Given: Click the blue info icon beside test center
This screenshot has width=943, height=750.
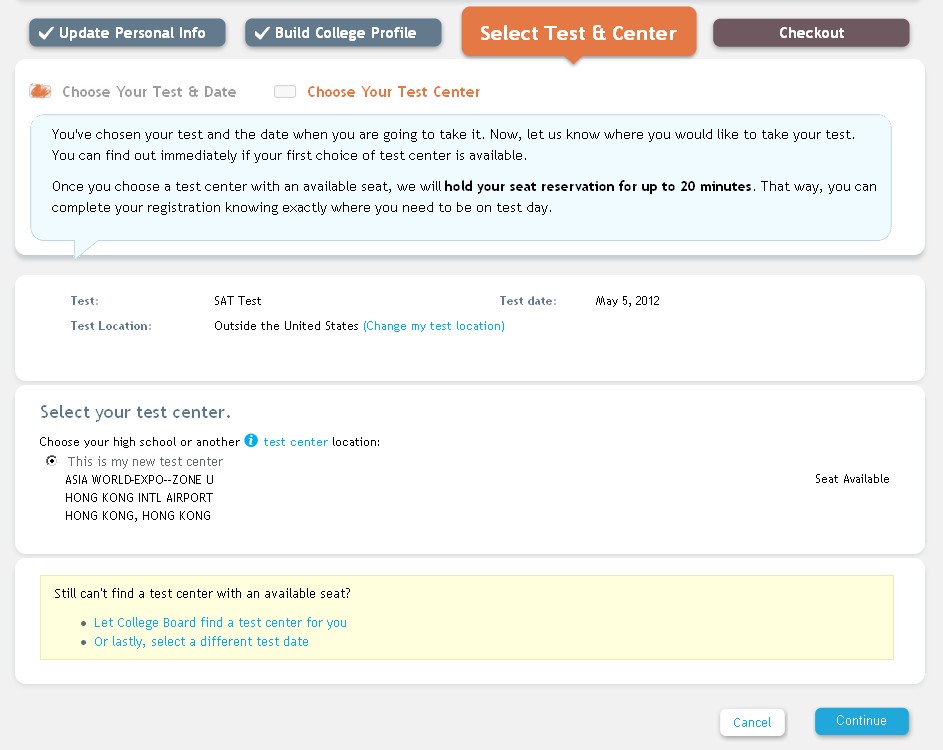Looking at the screenshot, I should click(x=251, y=441).
